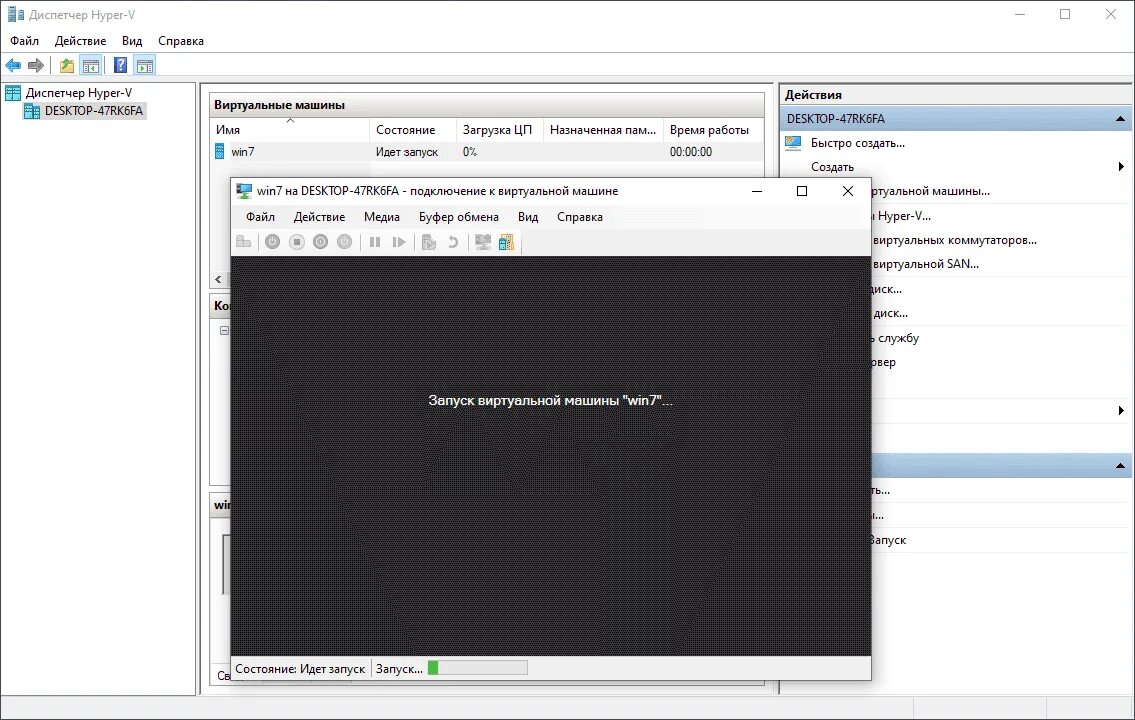
Task: Click the Turn Off square-stop icon
Action: tap(297, 242)
